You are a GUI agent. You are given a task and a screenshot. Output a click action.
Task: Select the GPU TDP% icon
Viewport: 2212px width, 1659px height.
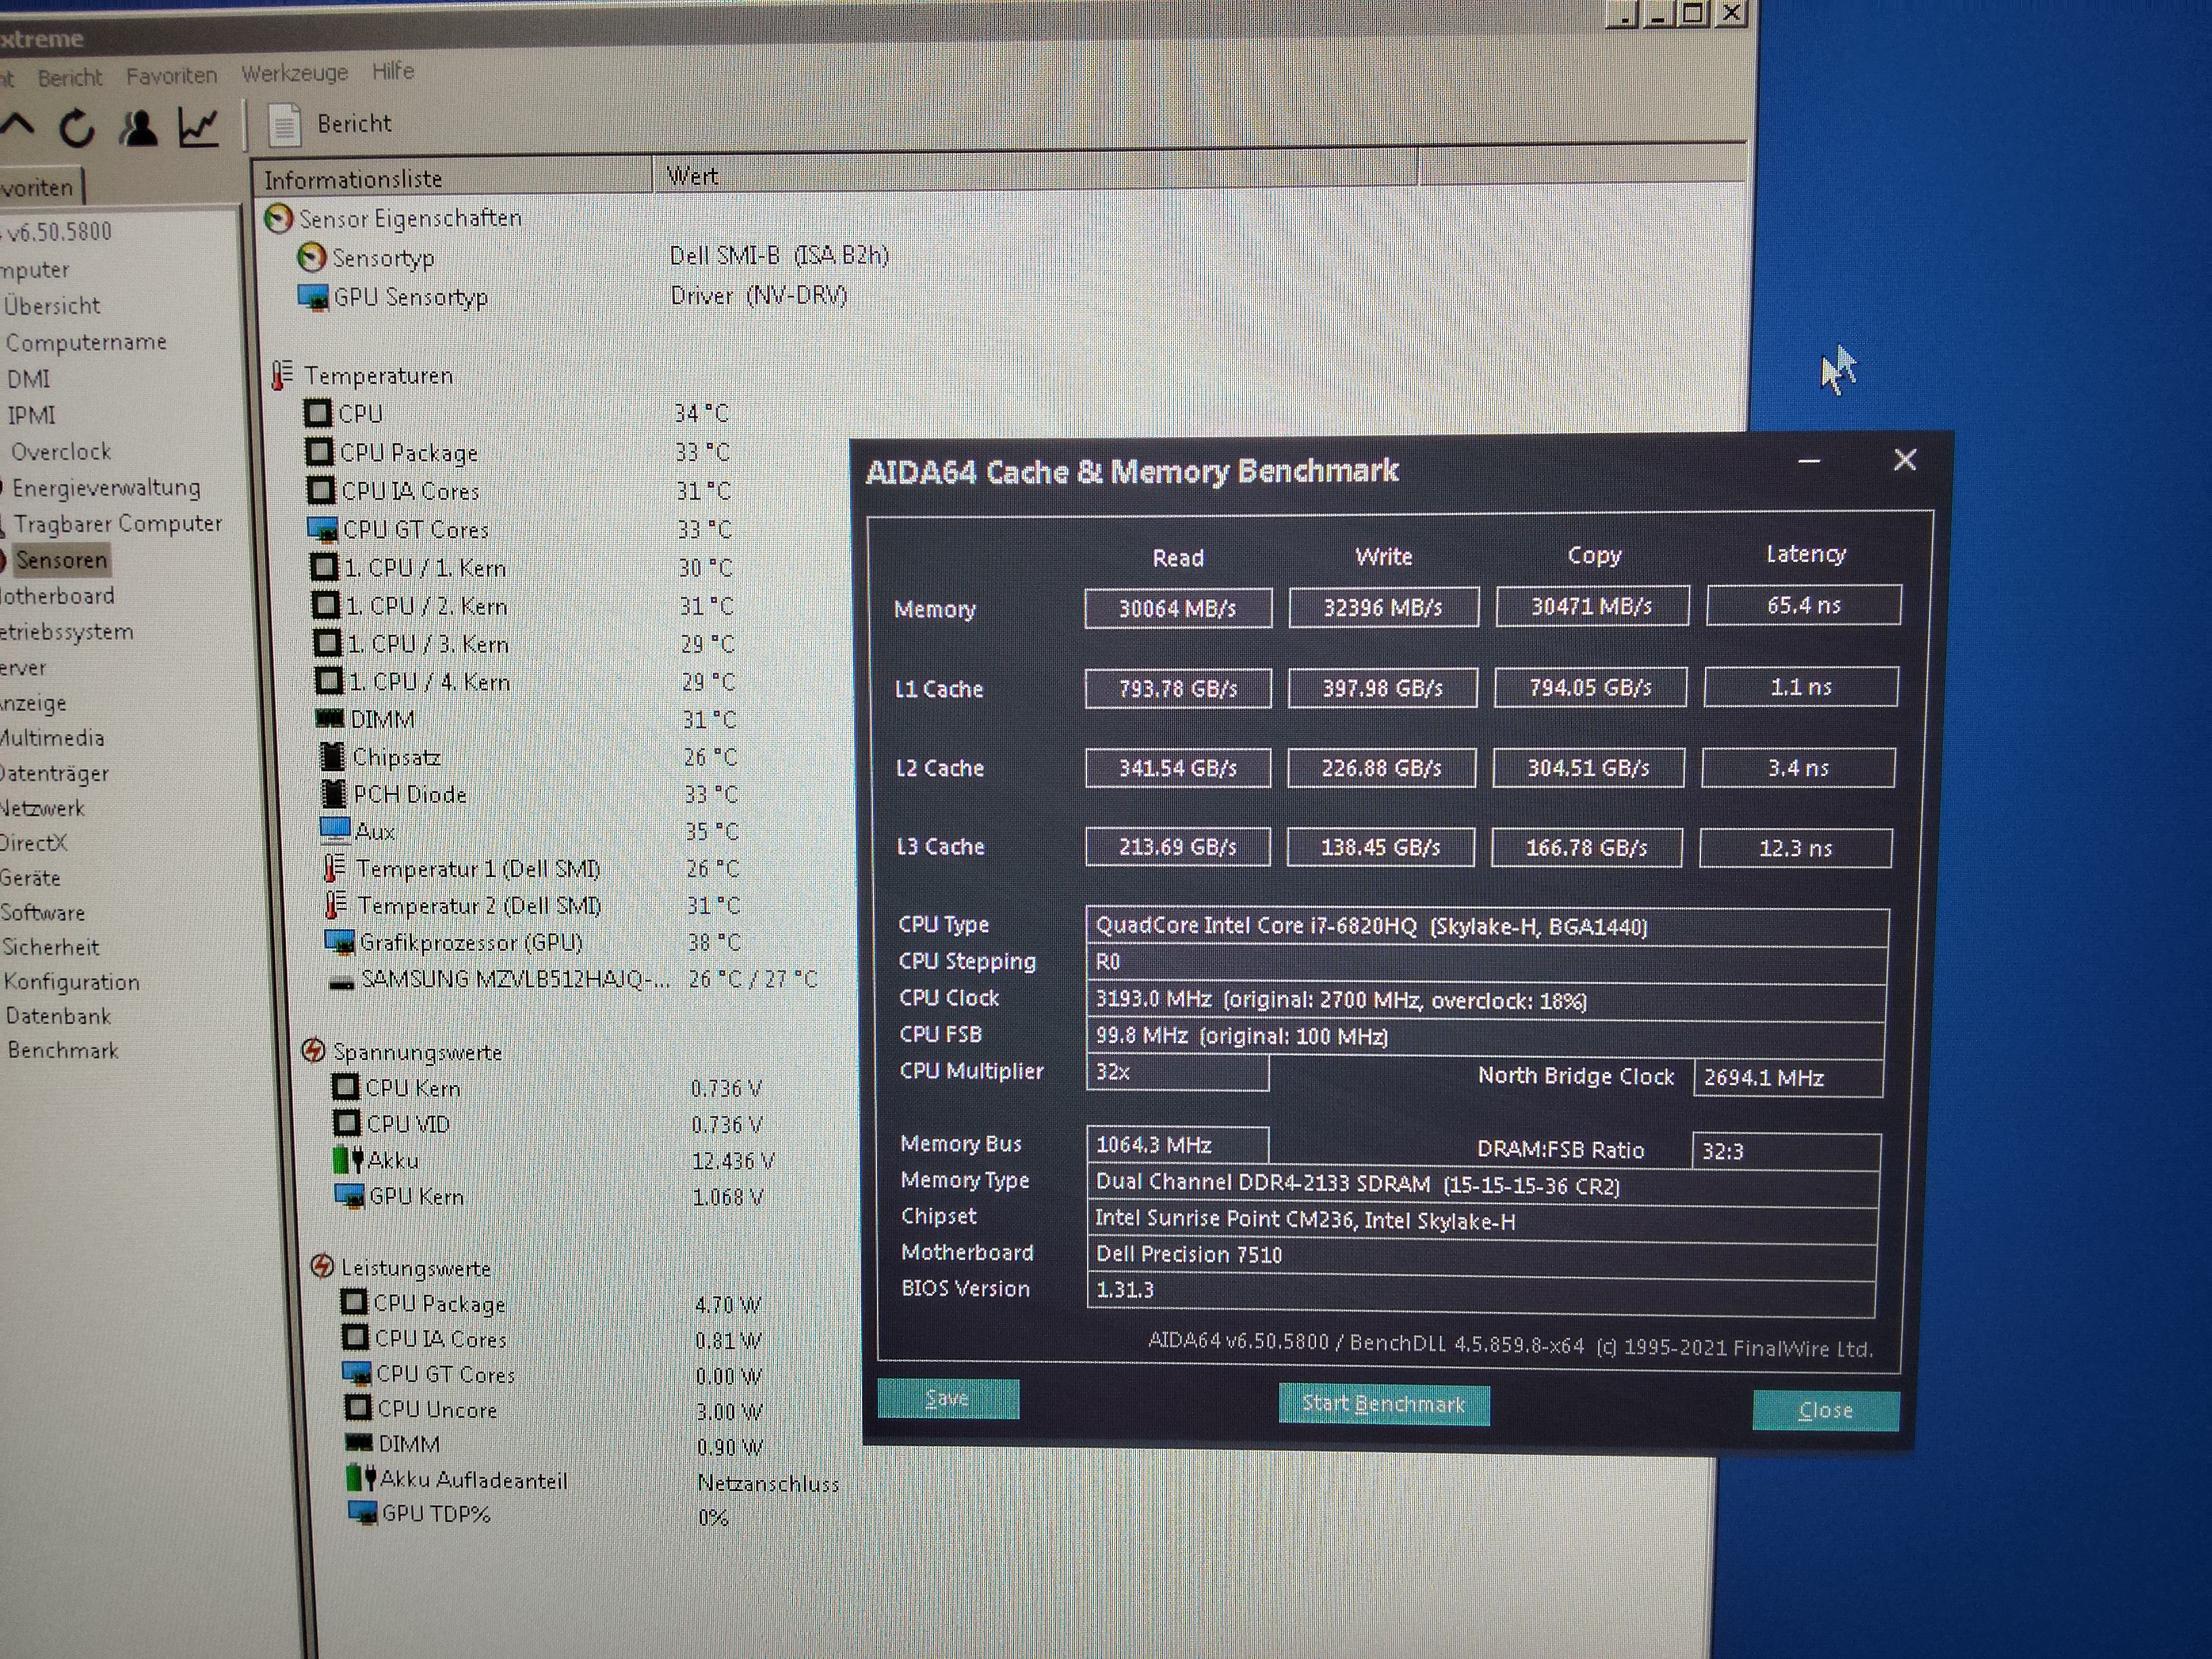pos(362,1513)
